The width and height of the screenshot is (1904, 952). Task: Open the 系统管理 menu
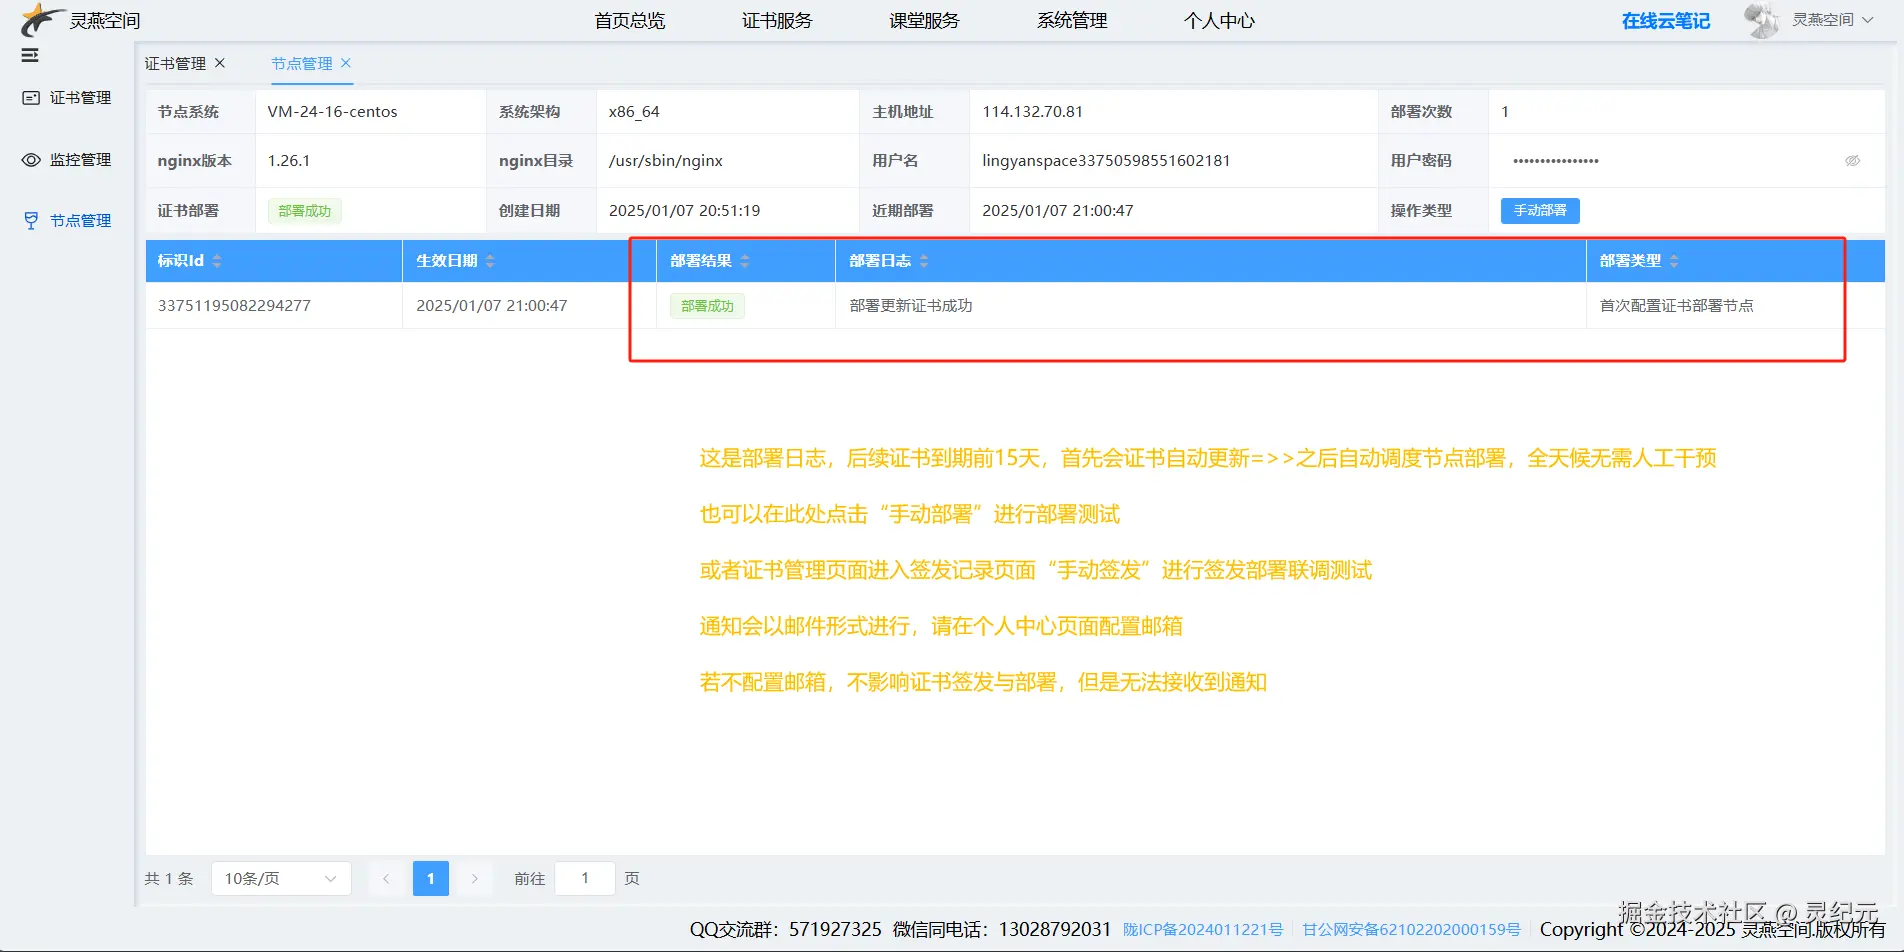coord(1071,20)
